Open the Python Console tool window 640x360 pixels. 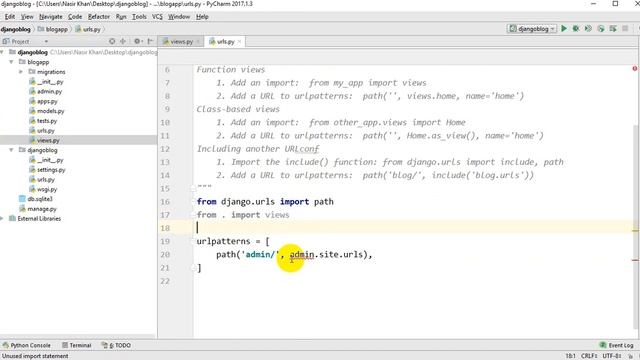pos(27,345)
